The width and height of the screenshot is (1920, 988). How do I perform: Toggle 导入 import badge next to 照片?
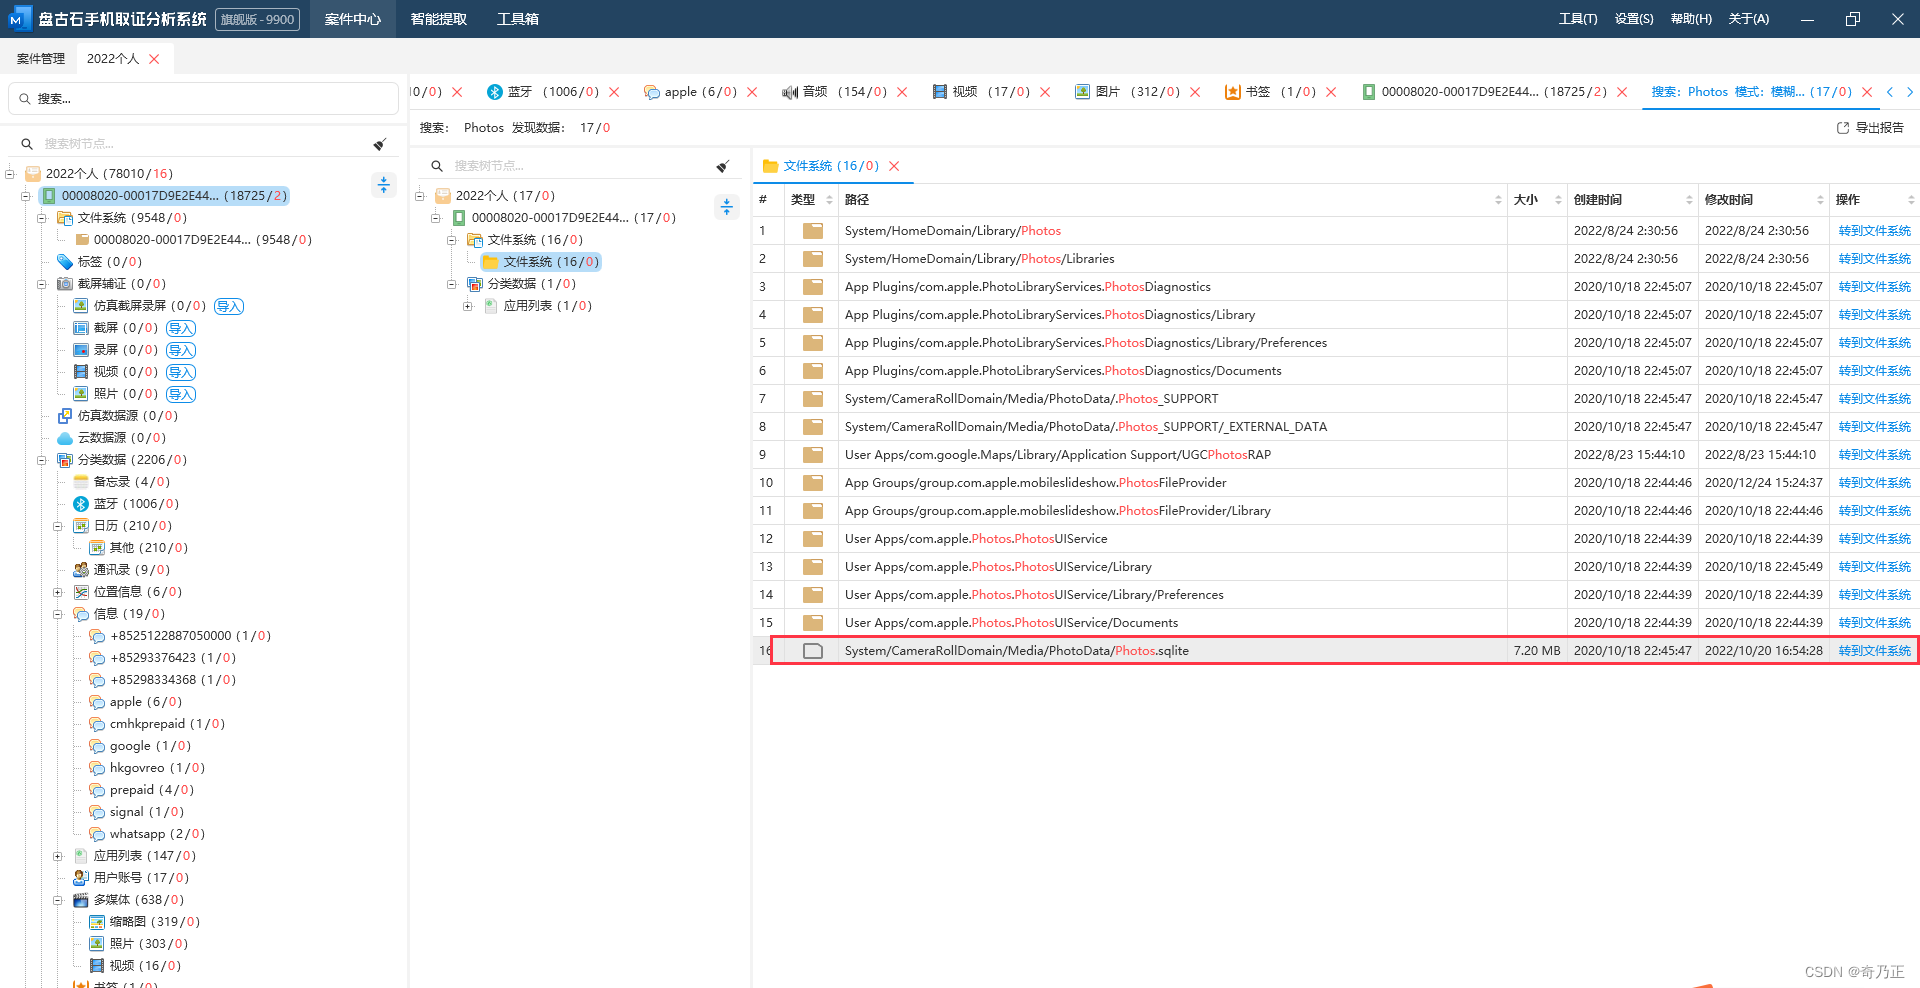pos(181,394)
